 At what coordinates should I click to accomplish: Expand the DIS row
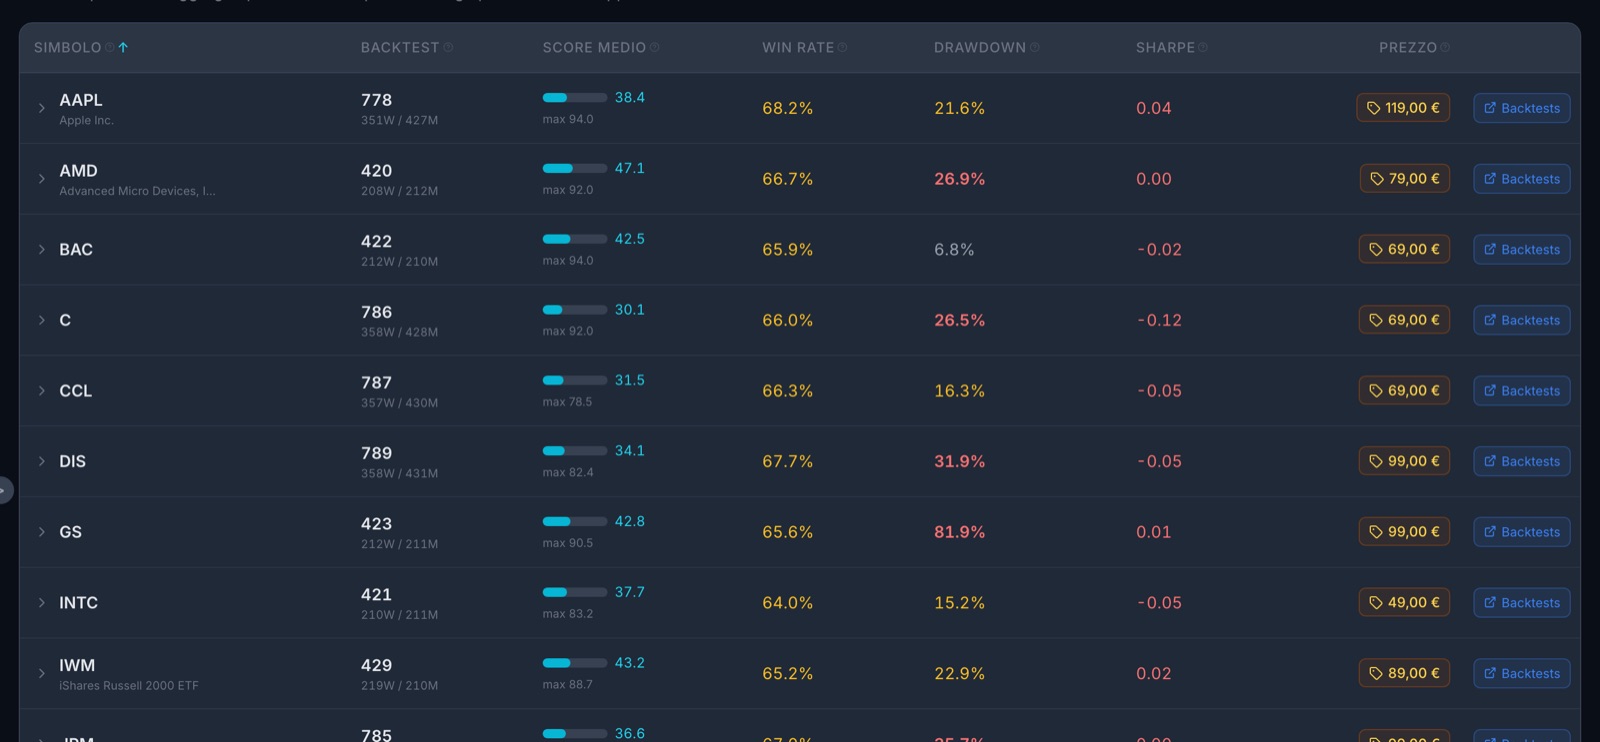(x=42, y=461)
